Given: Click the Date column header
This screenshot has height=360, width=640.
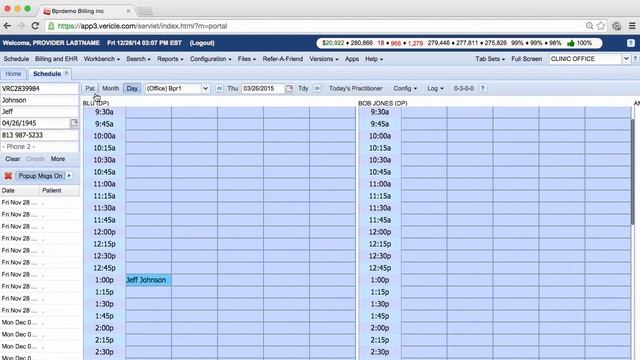Looking at the screenshot, I should pyautogui.click(x=19, y=191).
